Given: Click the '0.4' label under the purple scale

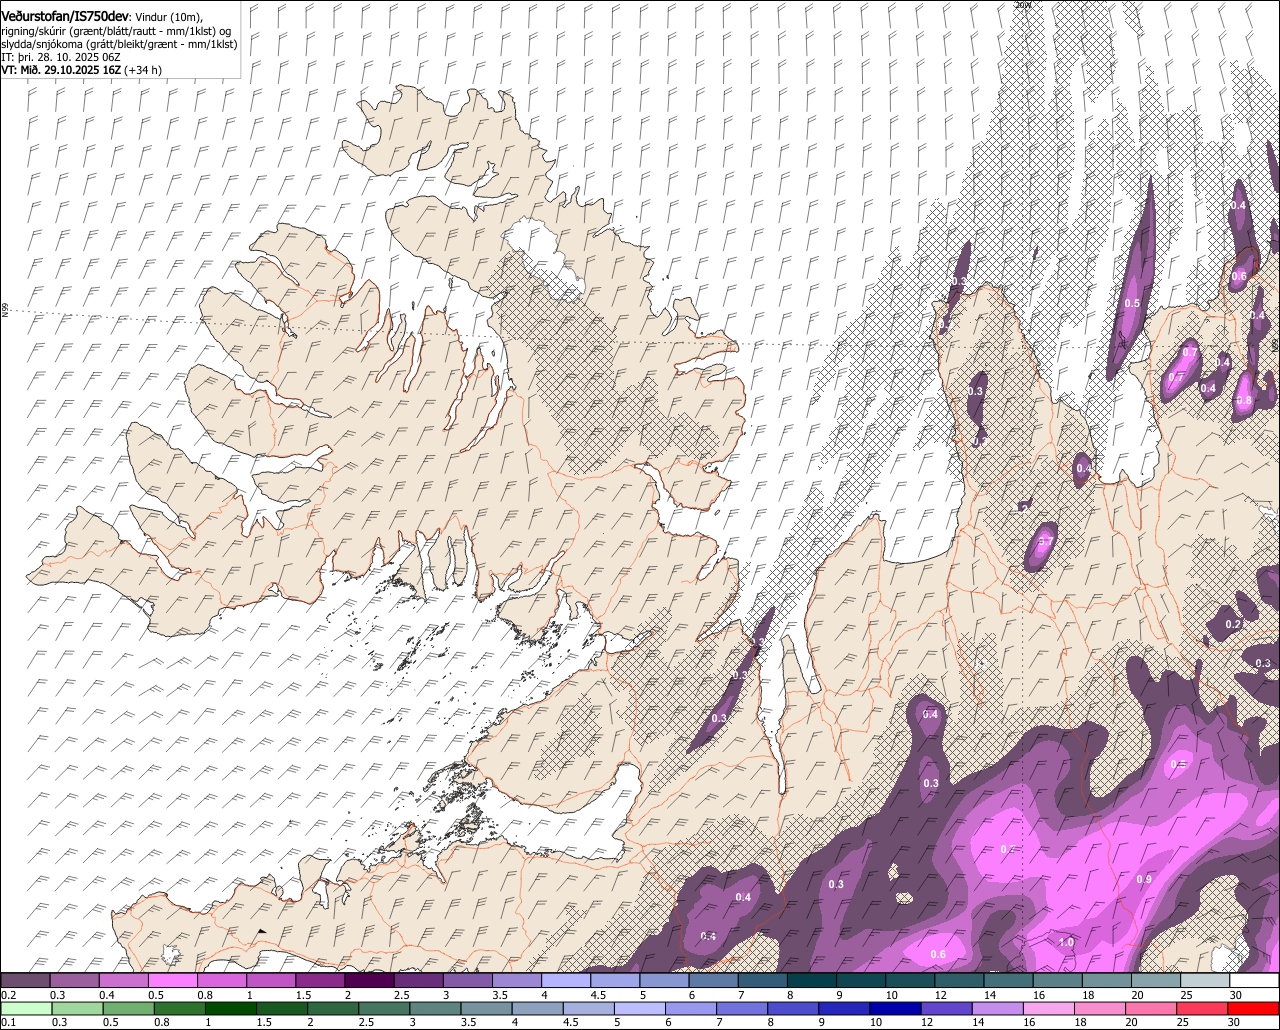Looking at the screenshot, I should [106, 995].
